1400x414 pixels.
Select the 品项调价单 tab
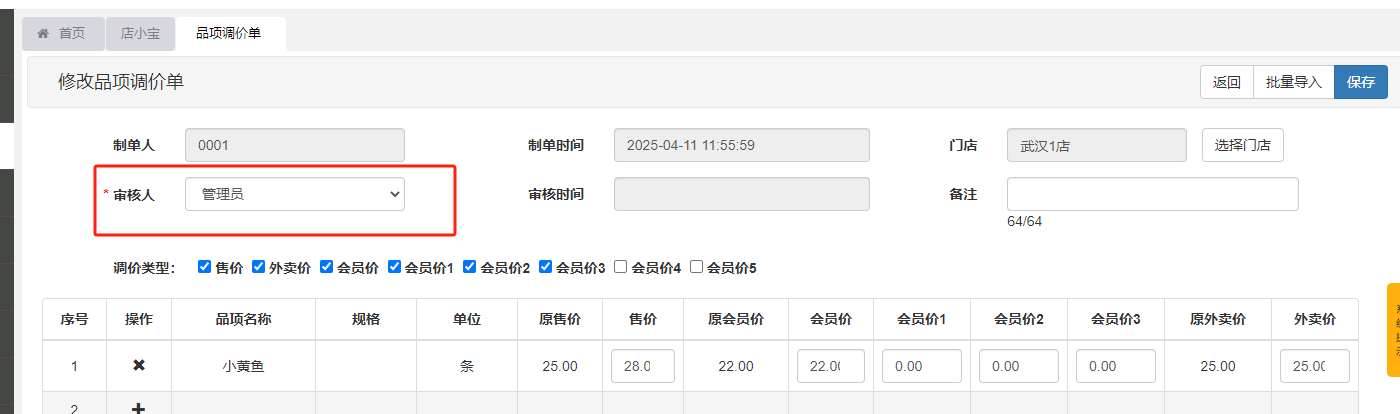[229, 33]
